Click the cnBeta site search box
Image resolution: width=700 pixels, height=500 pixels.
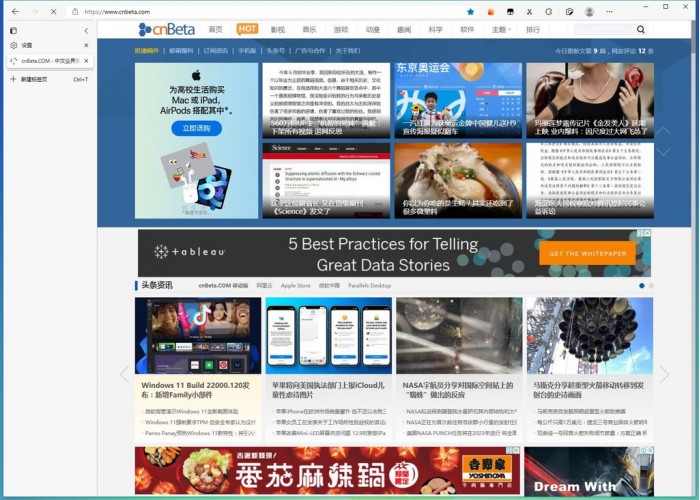(604, 29)
